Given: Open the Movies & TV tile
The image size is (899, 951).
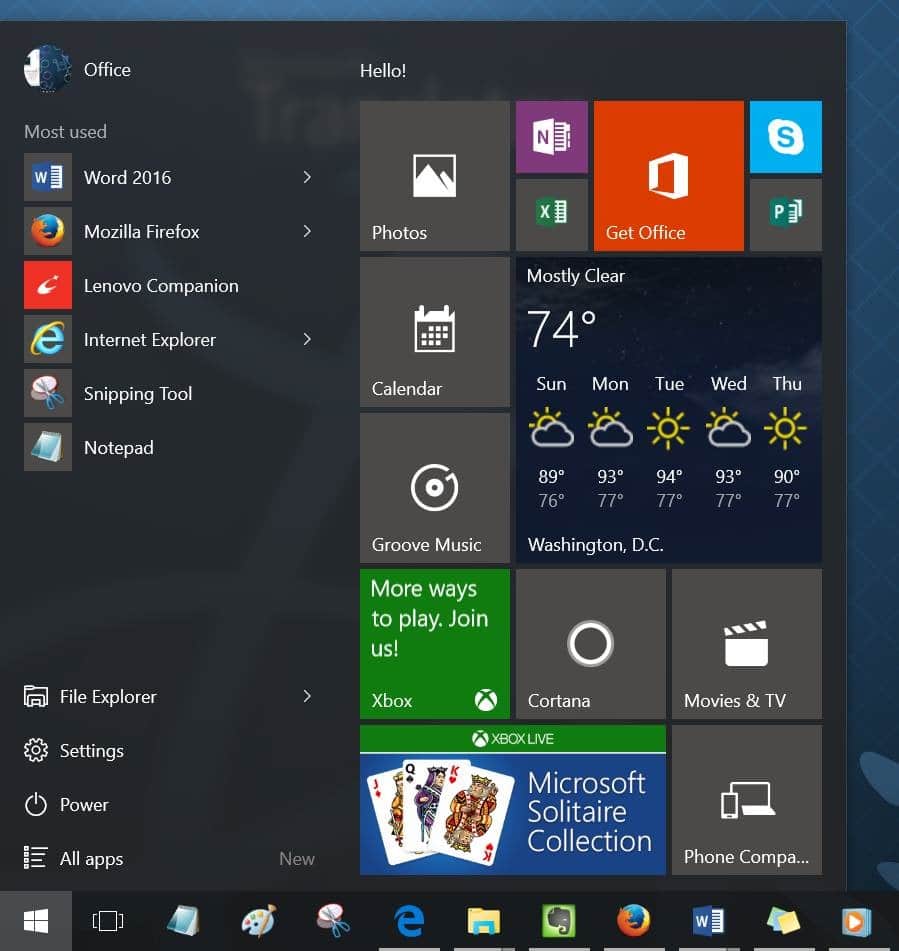Looking at the screenshot, I should click(x=746, y=643).
